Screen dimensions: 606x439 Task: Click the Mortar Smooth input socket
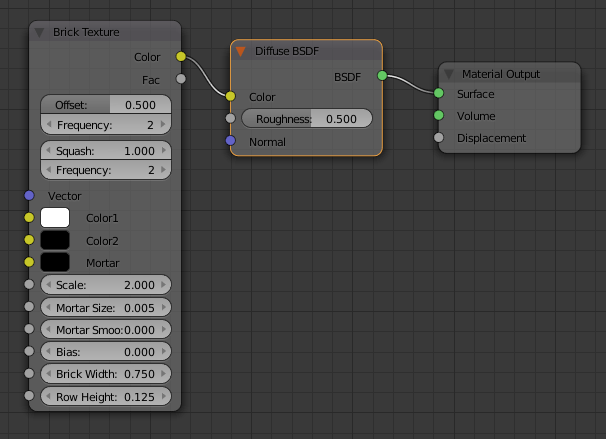click(29, 329)
